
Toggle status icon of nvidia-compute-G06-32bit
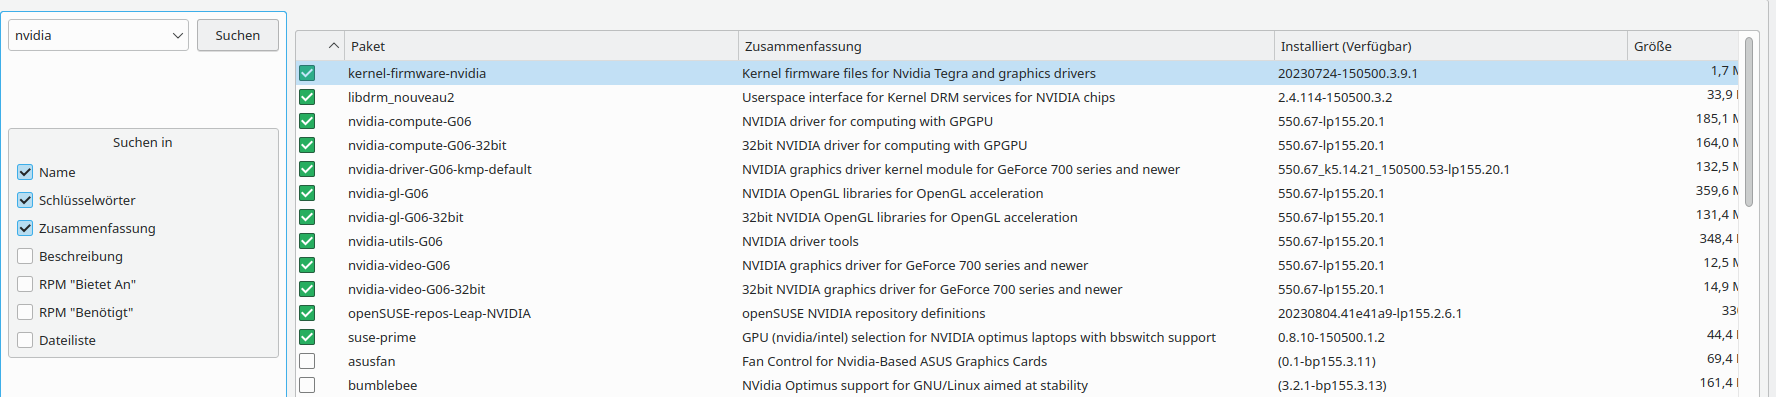coord(307,145)
